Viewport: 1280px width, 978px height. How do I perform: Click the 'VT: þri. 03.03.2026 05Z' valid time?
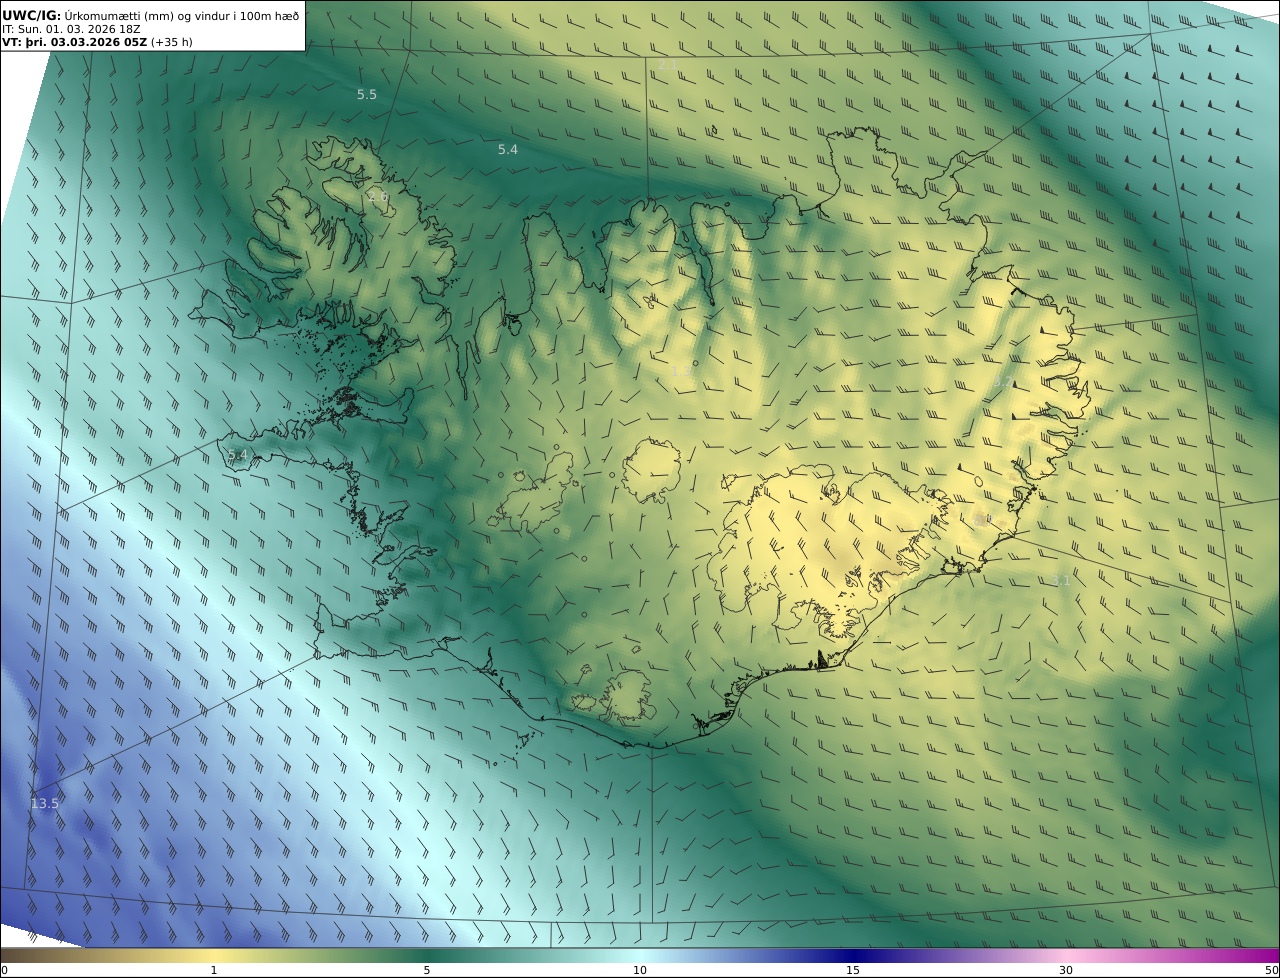[x=75, y=42]
